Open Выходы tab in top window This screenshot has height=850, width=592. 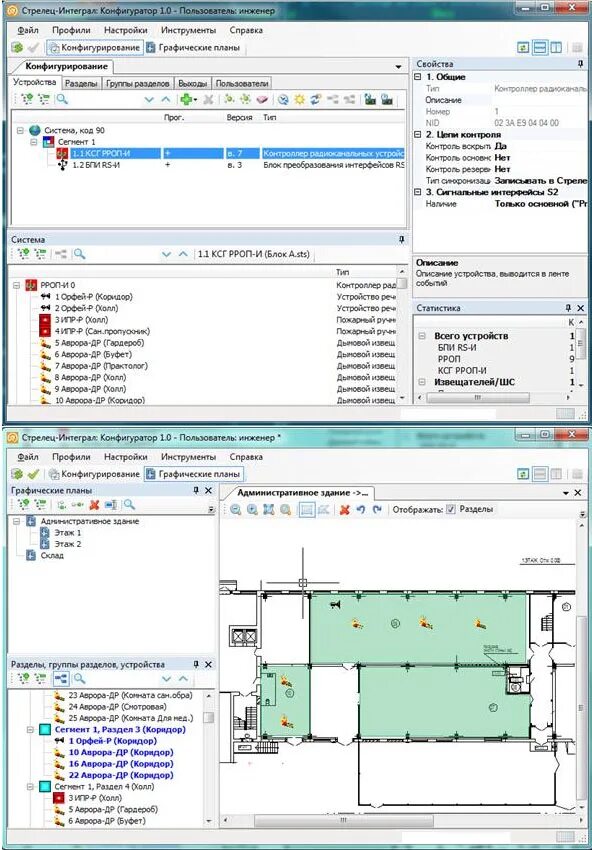pos(192,83)
